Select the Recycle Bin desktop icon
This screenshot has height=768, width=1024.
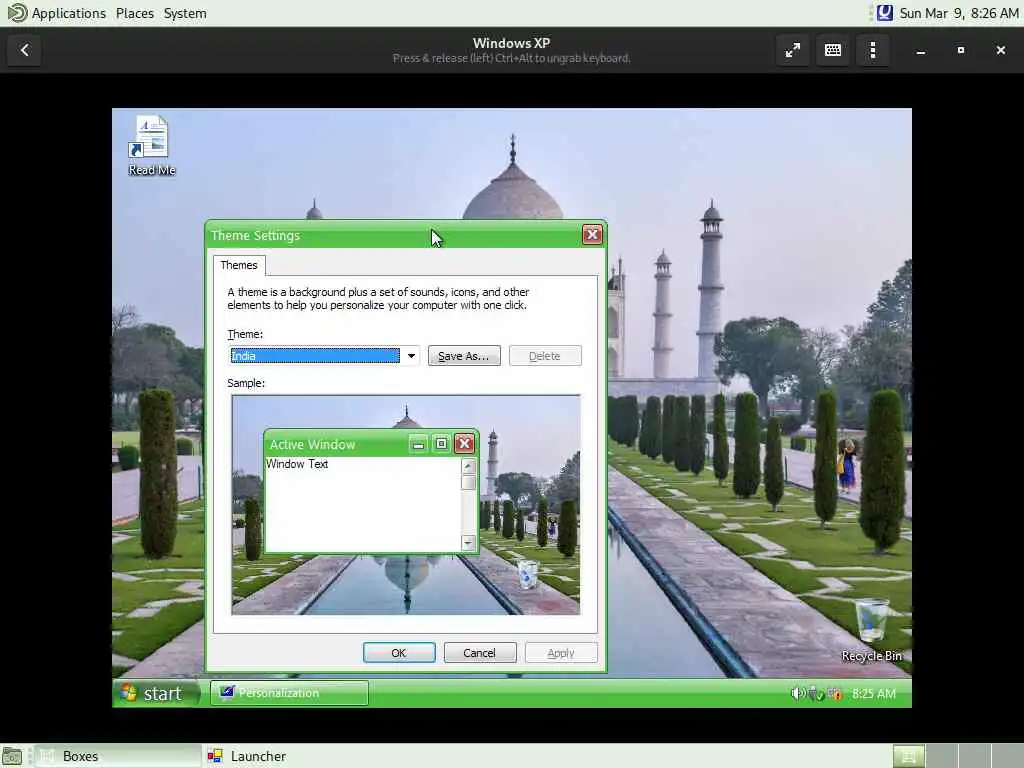coord(872,631)
